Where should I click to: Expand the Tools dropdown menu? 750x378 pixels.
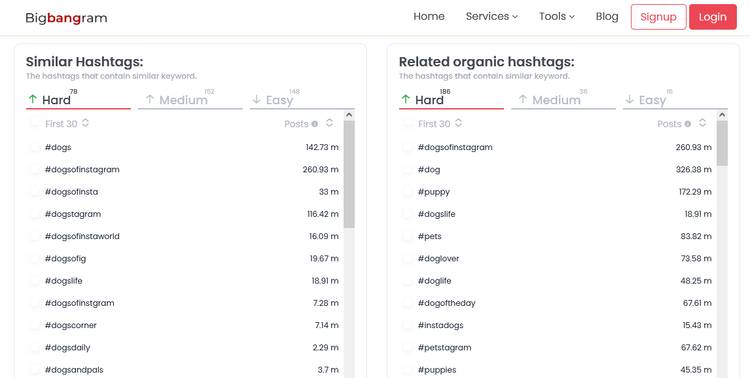(557, 16)
